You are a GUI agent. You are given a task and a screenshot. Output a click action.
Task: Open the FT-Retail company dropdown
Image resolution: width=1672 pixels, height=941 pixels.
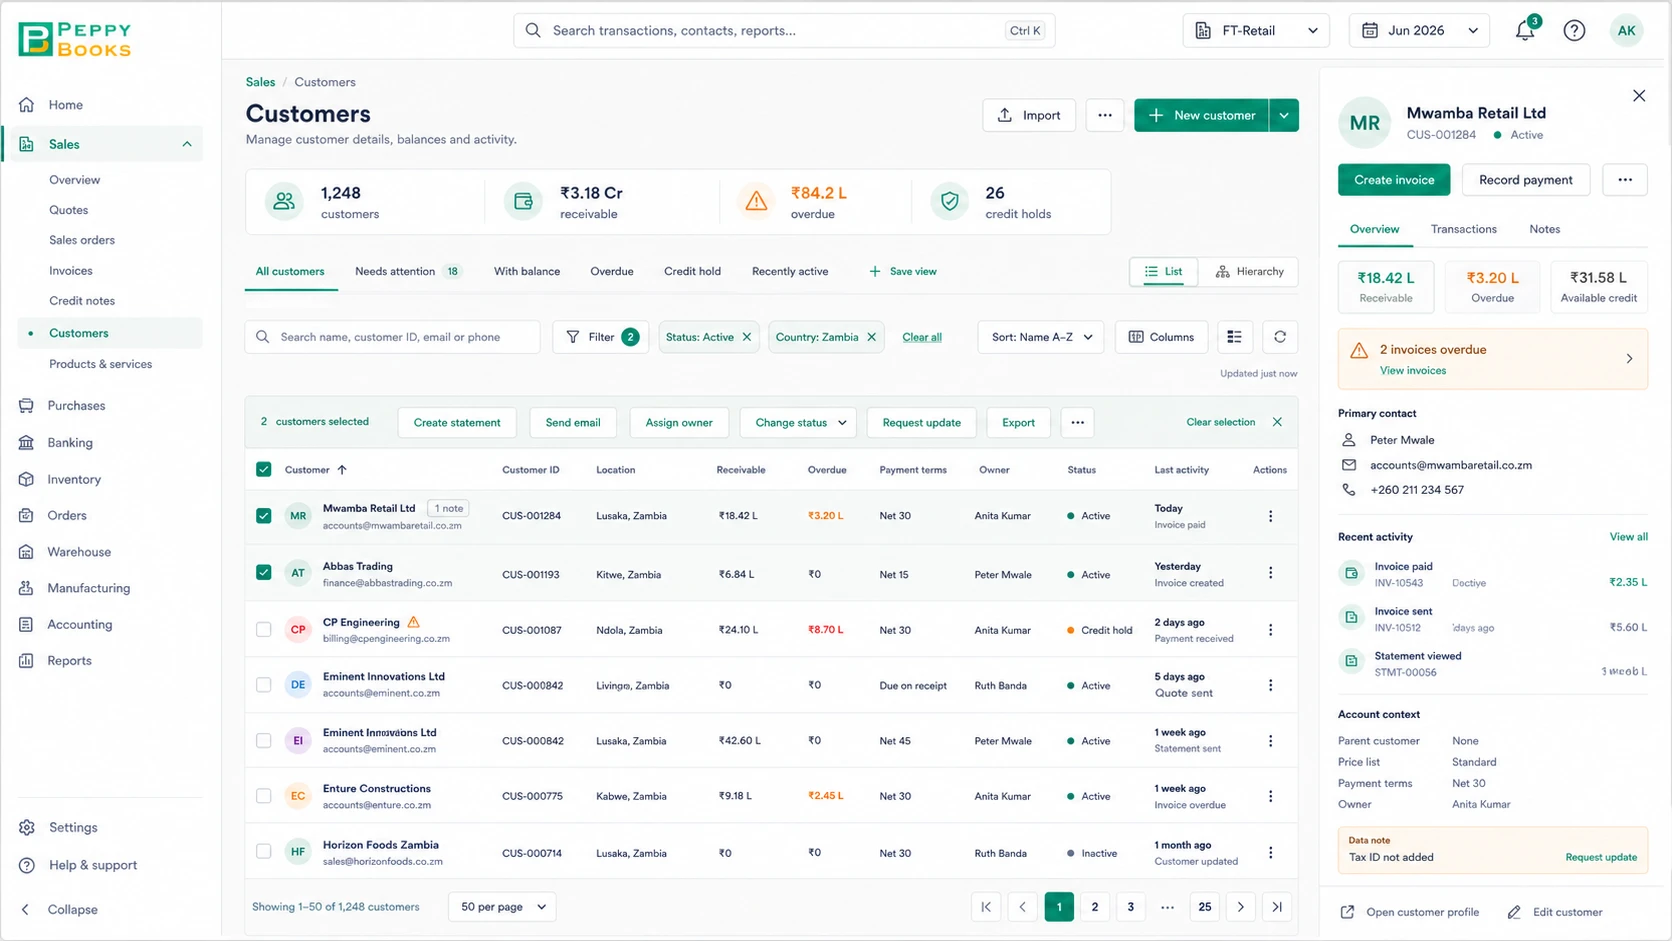click(1256, 31)
